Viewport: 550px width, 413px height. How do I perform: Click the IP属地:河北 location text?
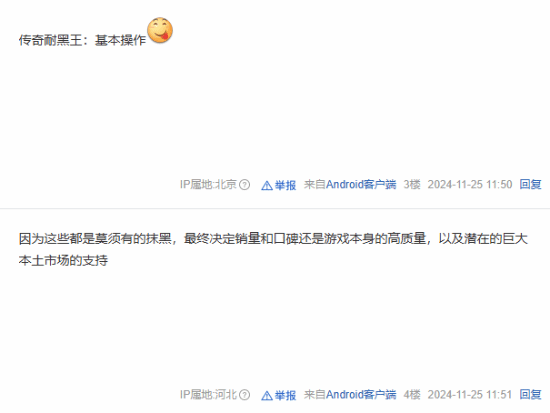208,395
